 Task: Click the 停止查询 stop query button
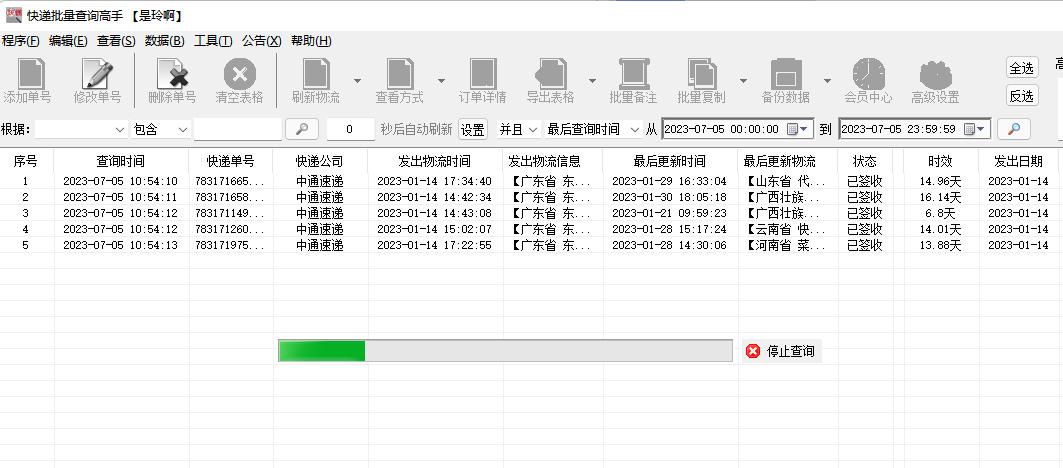pos(781,351)
